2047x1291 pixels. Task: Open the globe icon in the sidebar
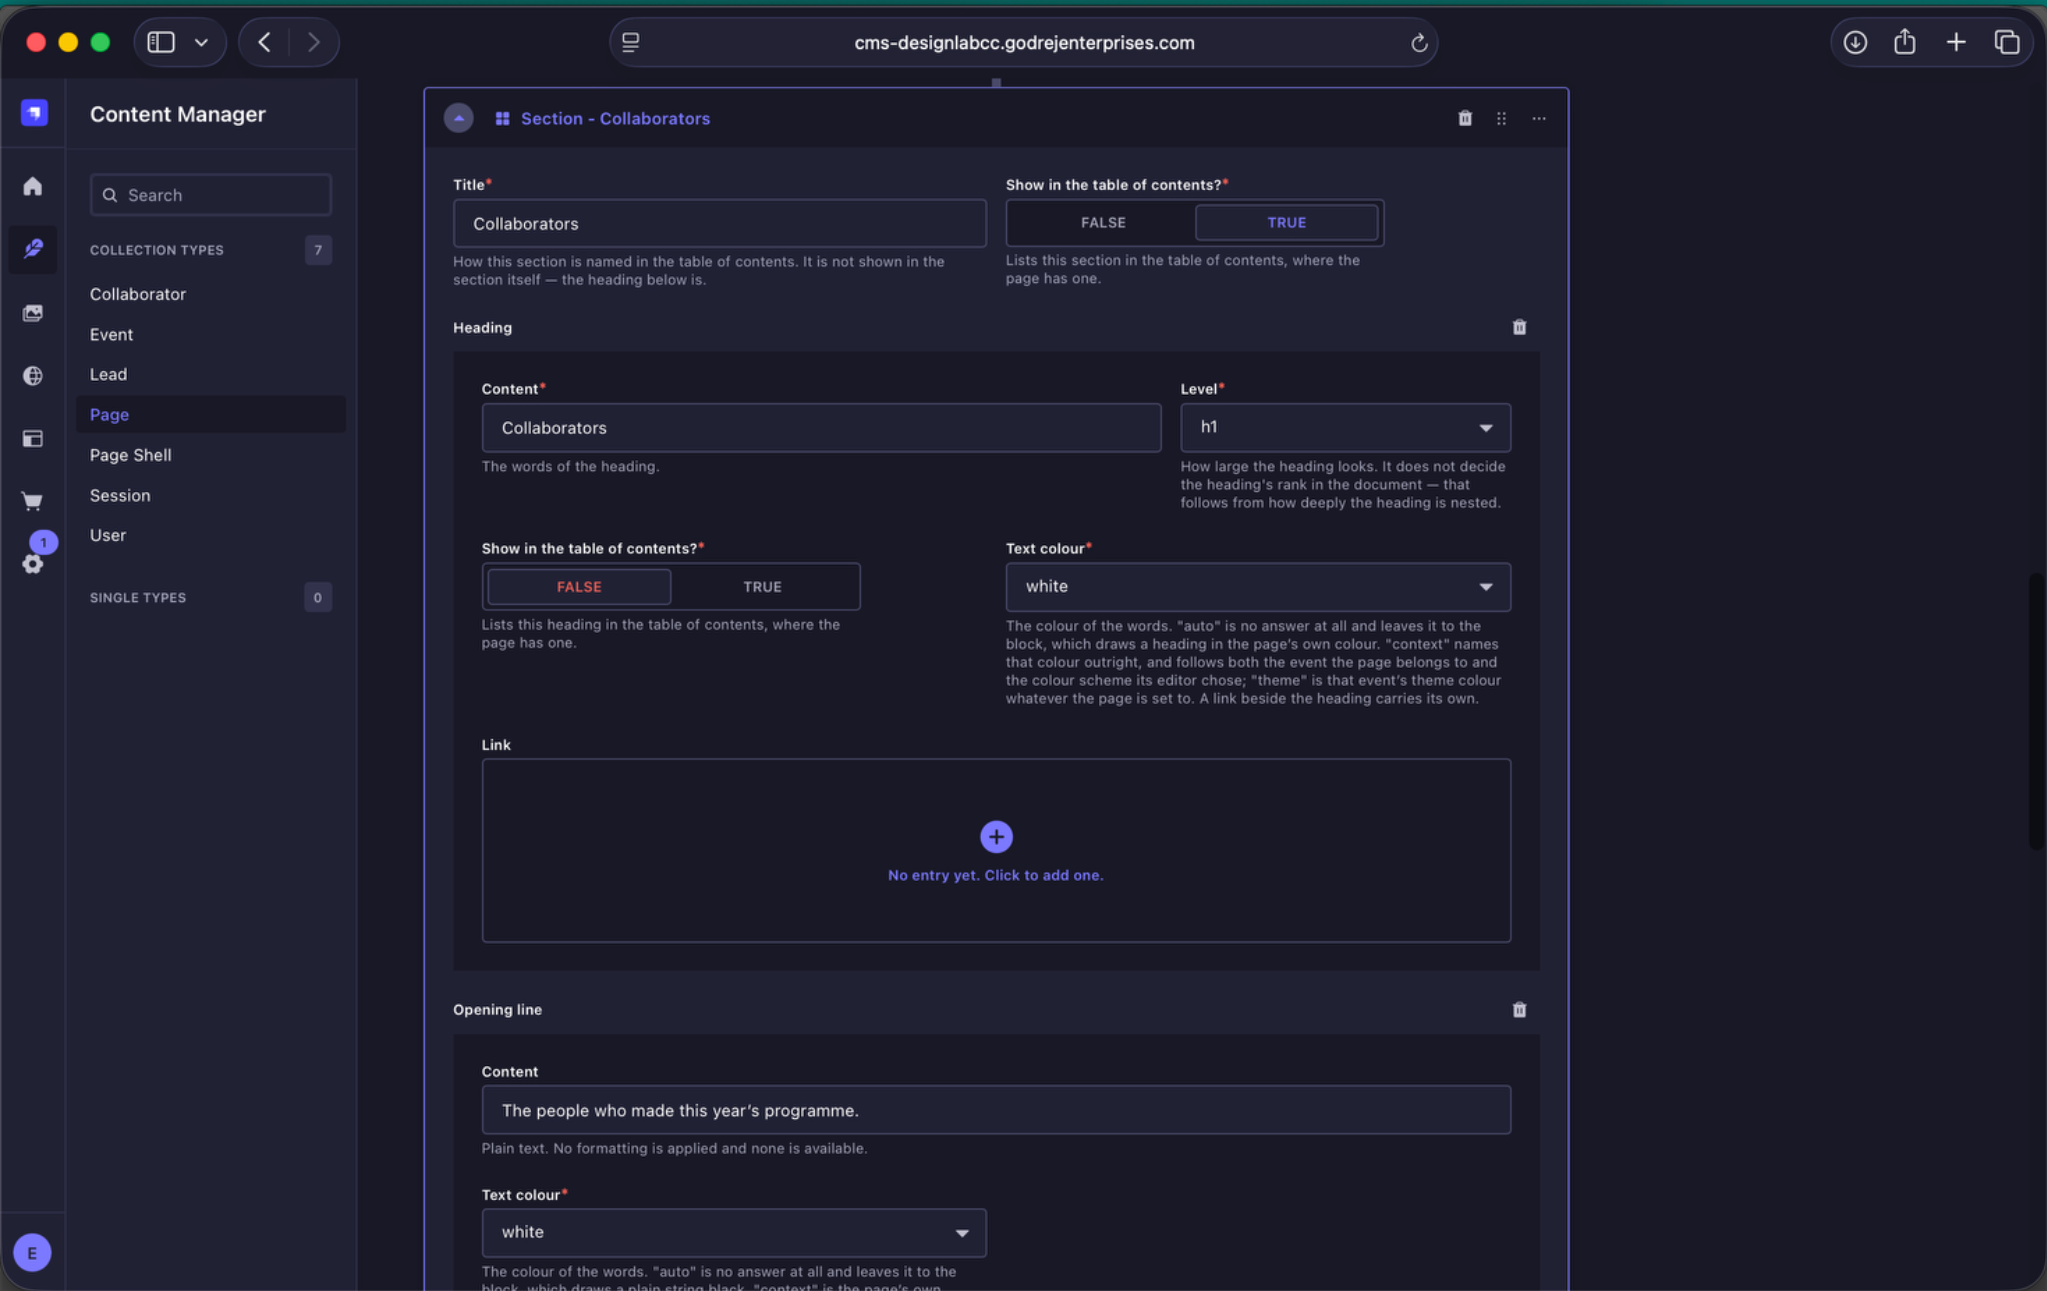33,375
